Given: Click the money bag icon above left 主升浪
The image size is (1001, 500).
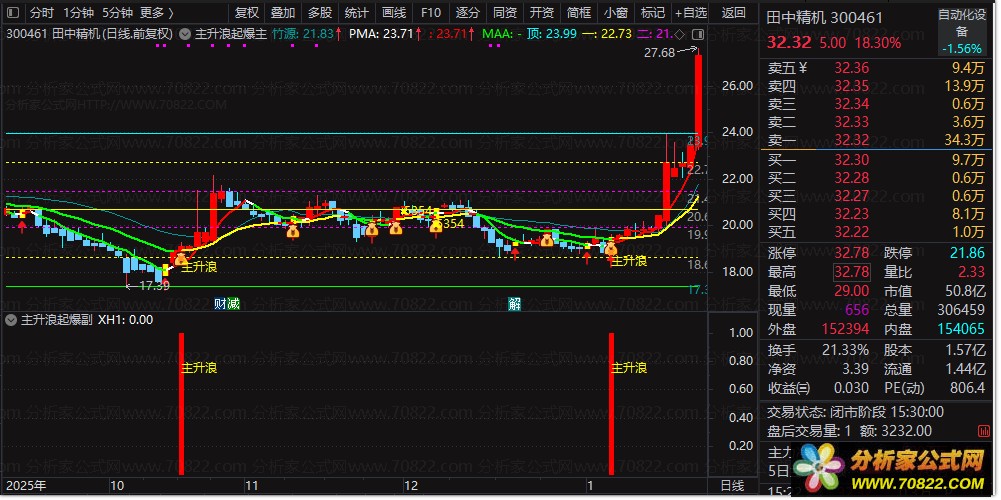Looking at the screenshot, I should [x=181, y=257].
